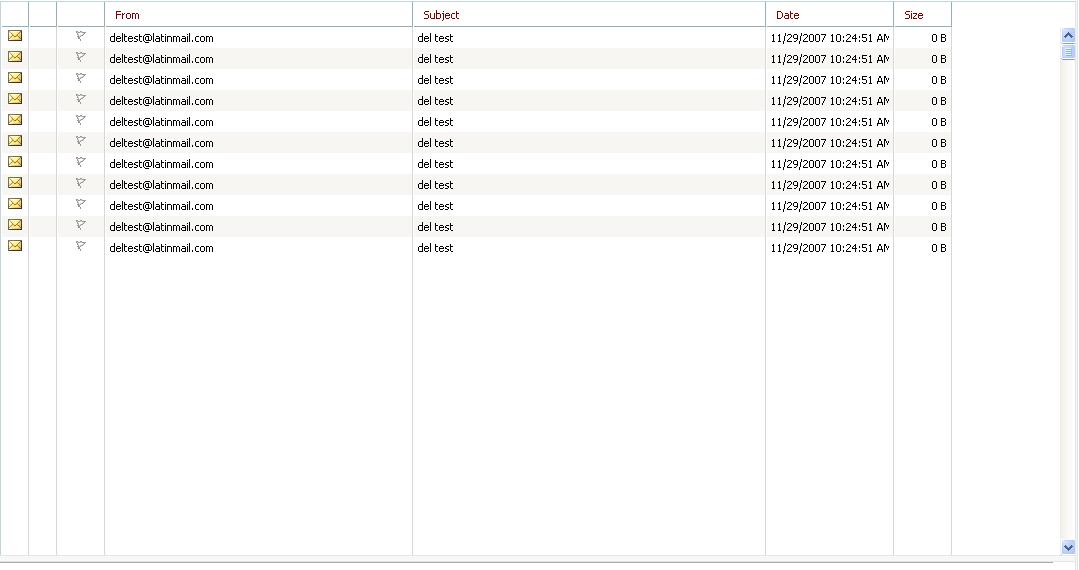Viewport: 1079px width, 570px height.
Task: Open the first "del test" email subject
Action: point(435,38)
